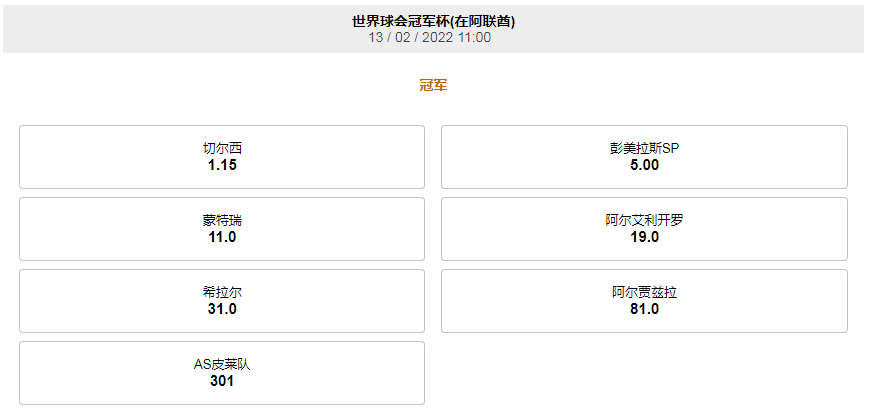Select AS皮莱队 at 301 odds
Screen dimensions: 877x420
click(222, 373)
